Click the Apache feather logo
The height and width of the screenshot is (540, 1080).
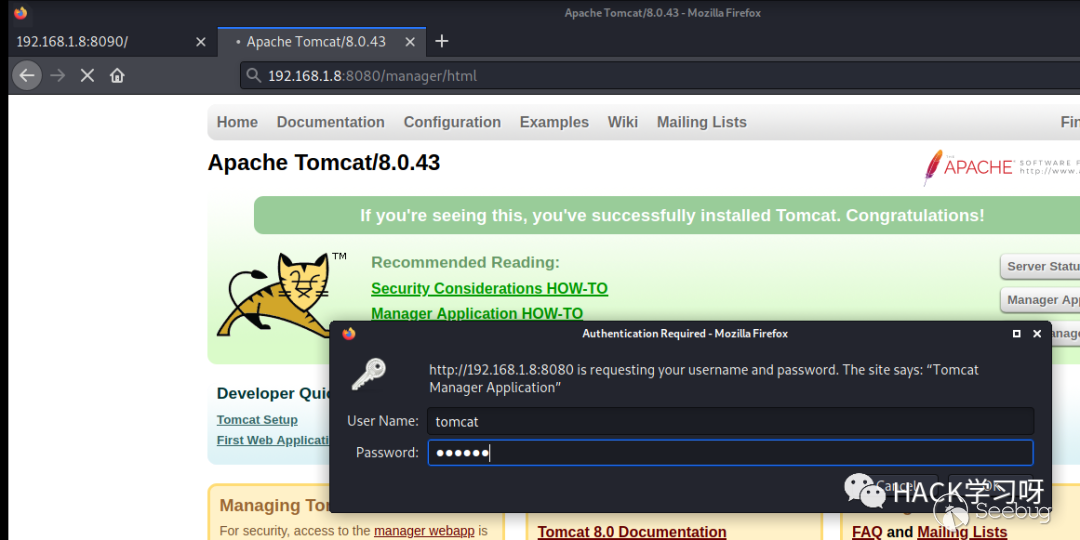point(933,167)
